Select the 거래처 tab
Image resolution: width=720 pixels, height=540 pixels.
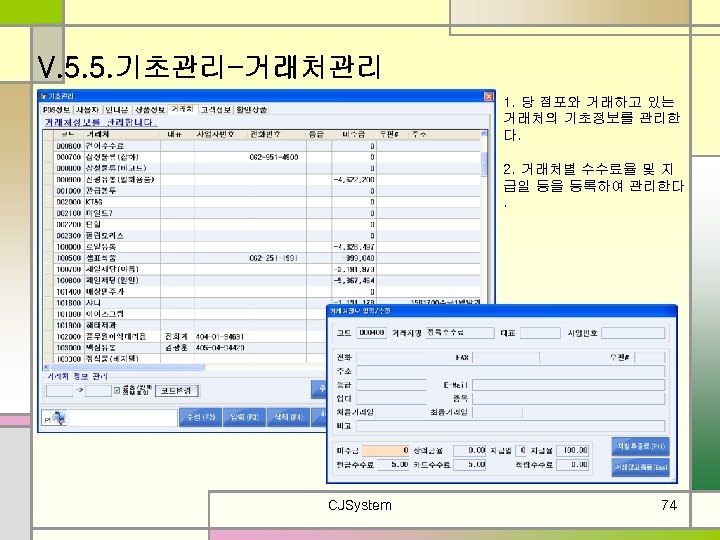click(x=182, y=109)
